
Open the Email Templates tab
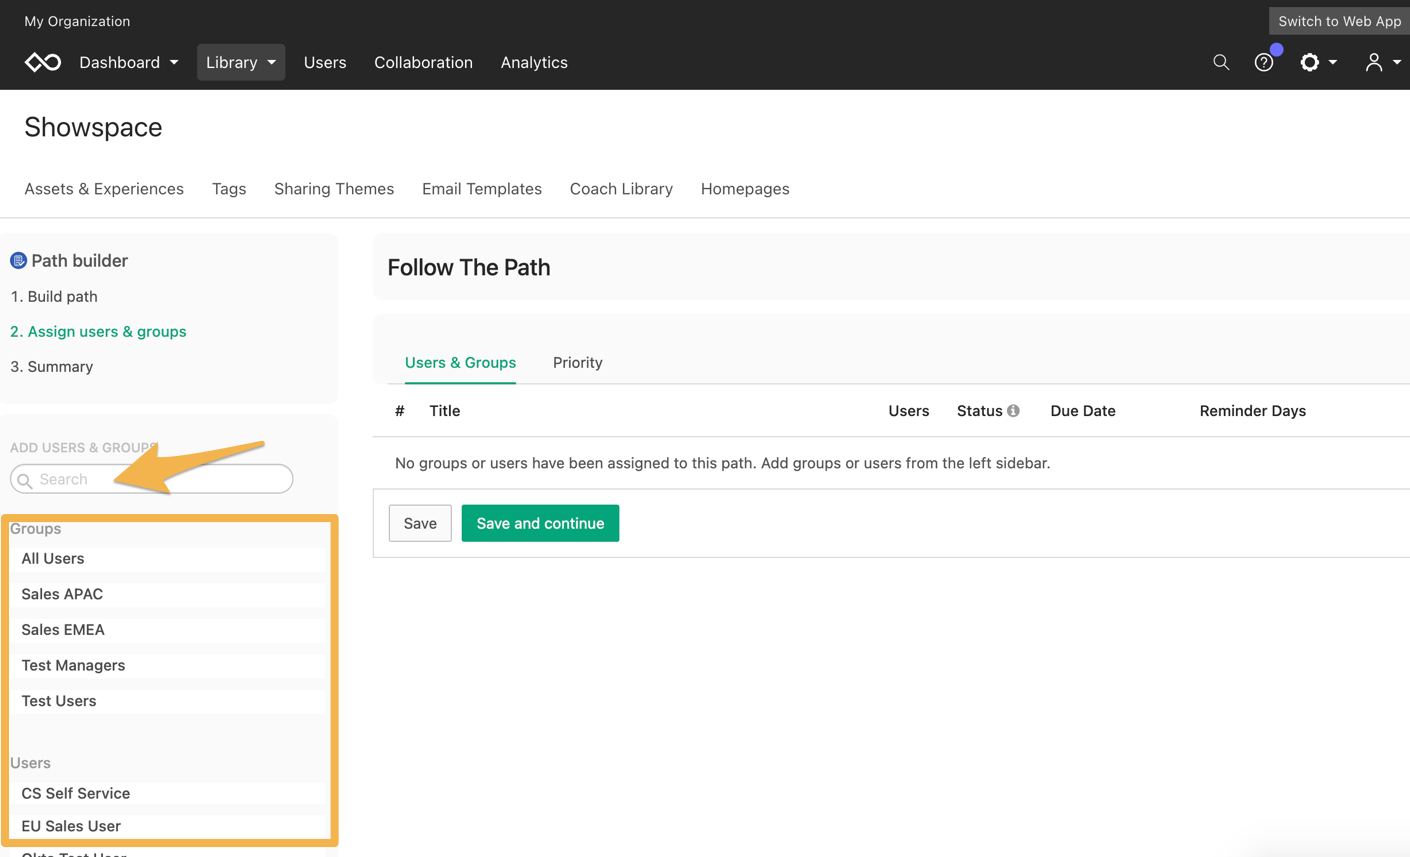point(482,189)
